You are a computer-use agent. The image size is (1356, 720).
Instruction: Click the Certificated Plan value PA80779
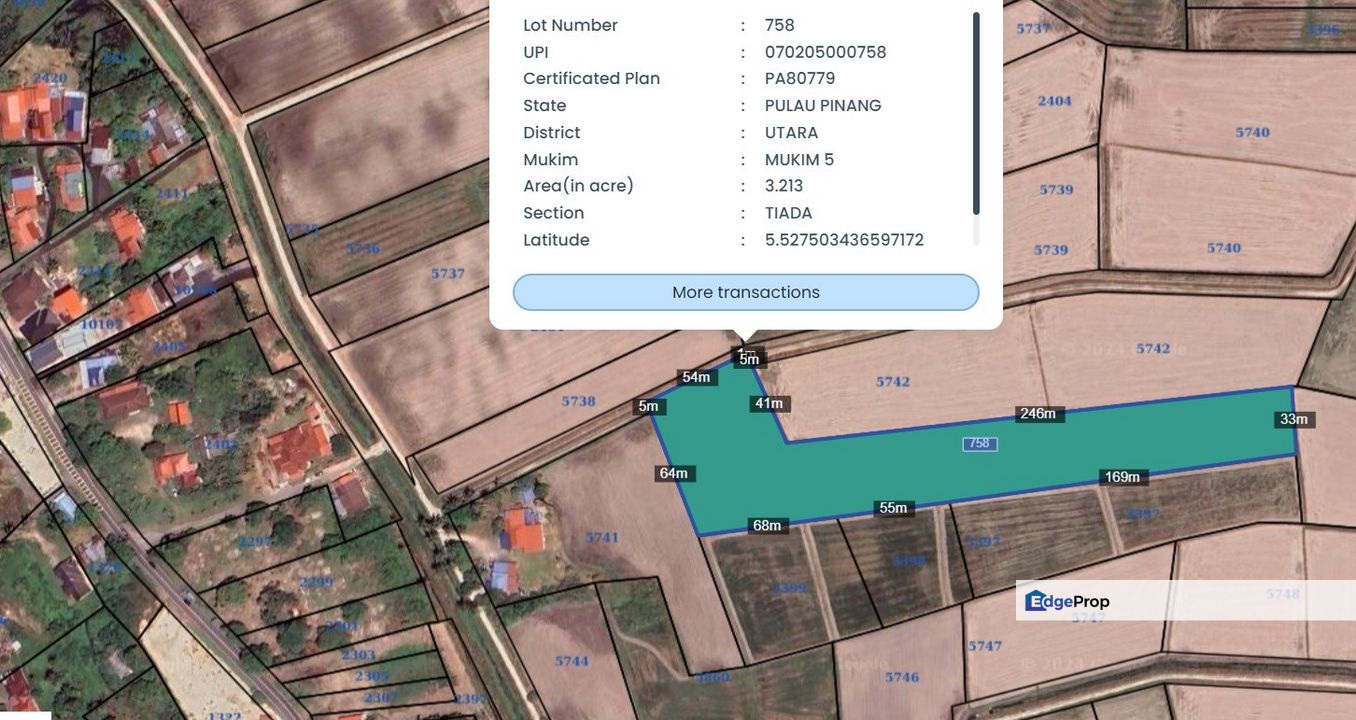(799, 78)
